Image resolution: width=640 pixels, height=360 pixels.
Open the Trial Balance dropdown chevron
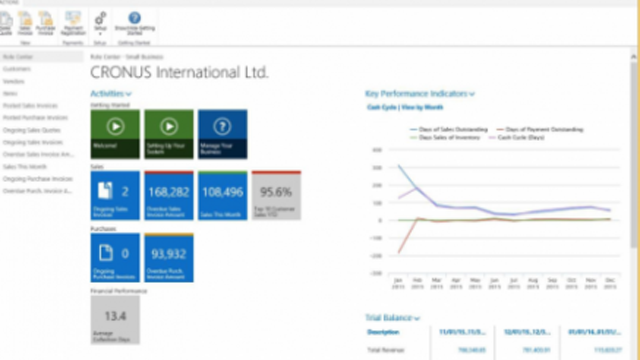tap(417, 318)
